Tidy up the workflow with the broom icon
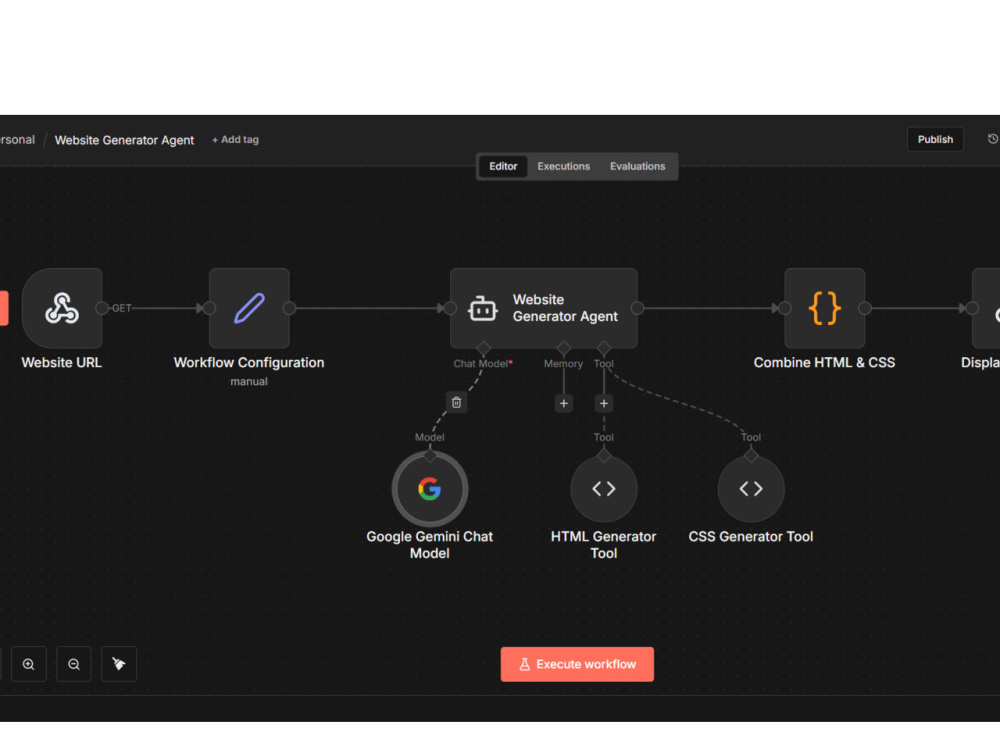 click(x=119, y=664)
